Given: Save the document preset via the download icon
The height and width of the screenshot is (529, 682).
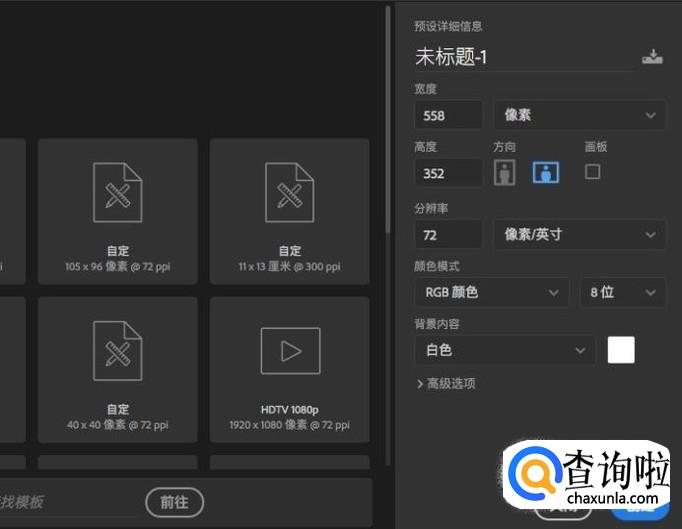Looking at the screenshot, I should pos(652,57).
